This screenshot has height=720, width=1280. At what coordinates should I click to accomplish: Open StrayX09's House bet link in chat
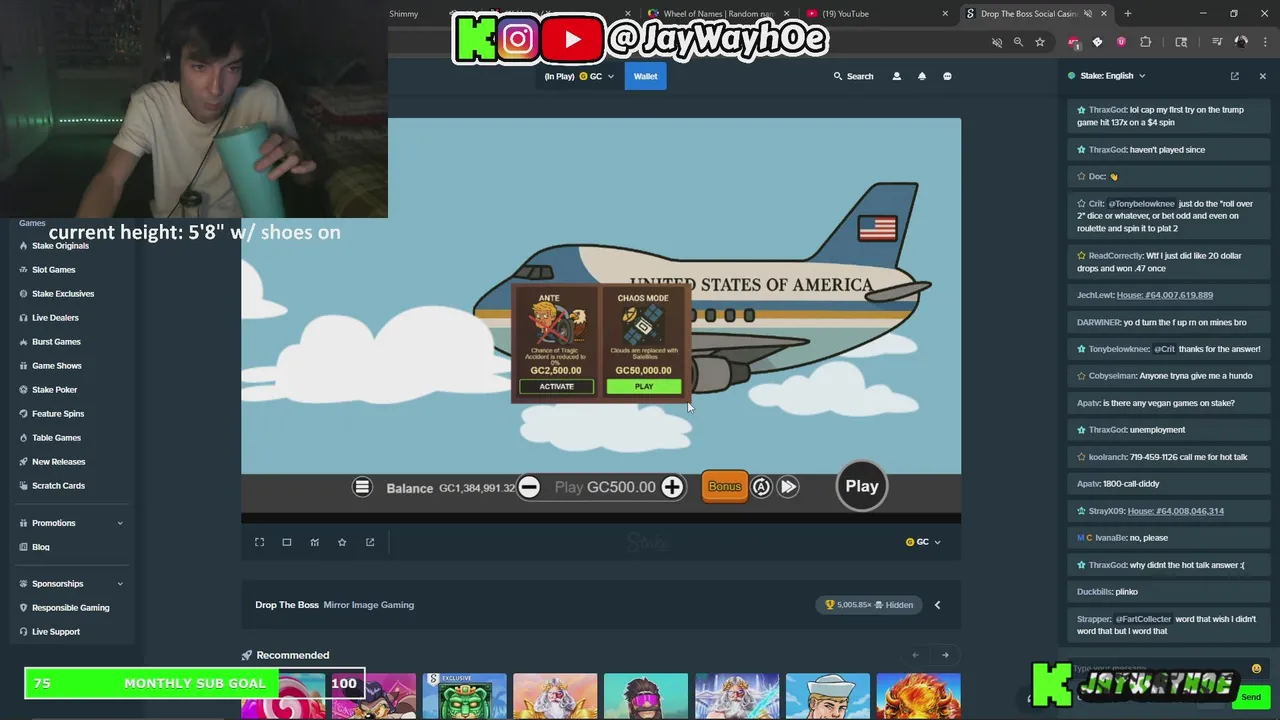pyautogui.click(x=1175, y=511)
